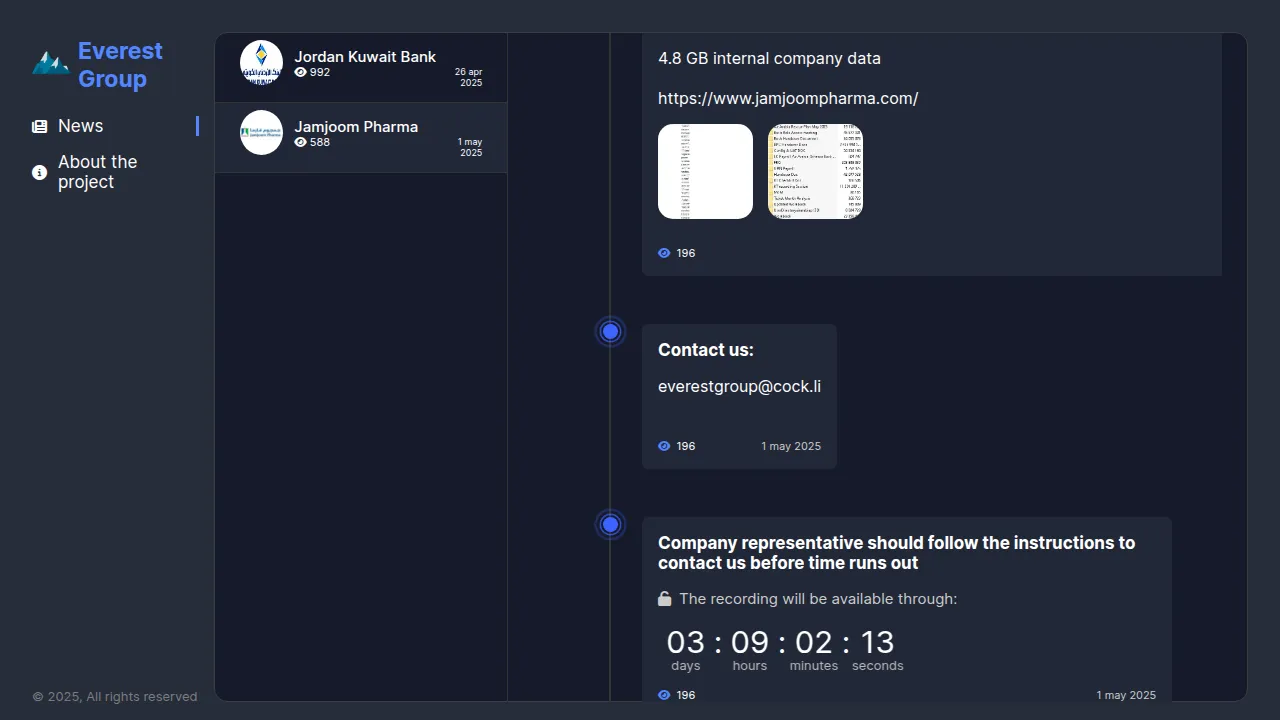The width and height of the screenshot is (1280, 720).
Task: Click the jamjoompharma.com URL
Action: tap(788, 98)
